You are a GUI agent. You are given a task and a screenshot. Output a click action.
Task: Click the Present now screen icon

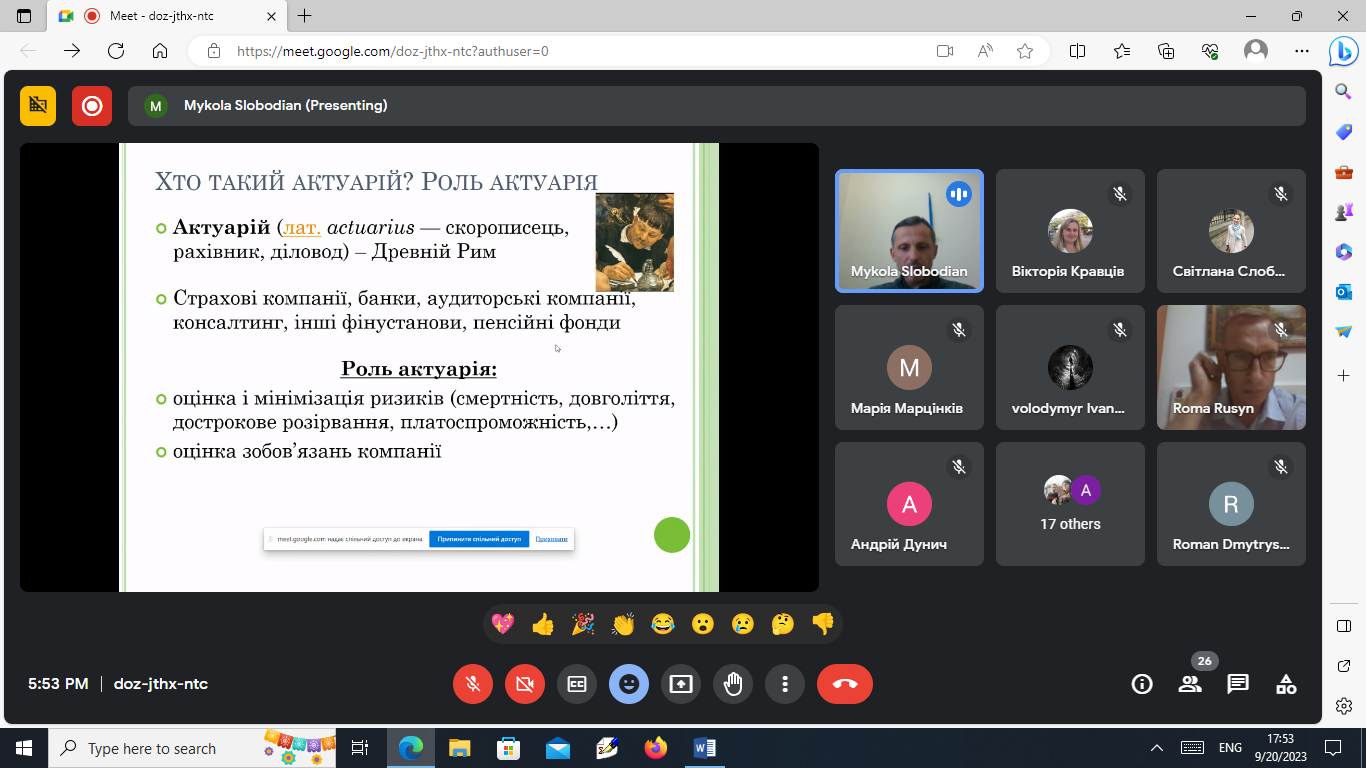pyautogui.click(x=681, y=684)
